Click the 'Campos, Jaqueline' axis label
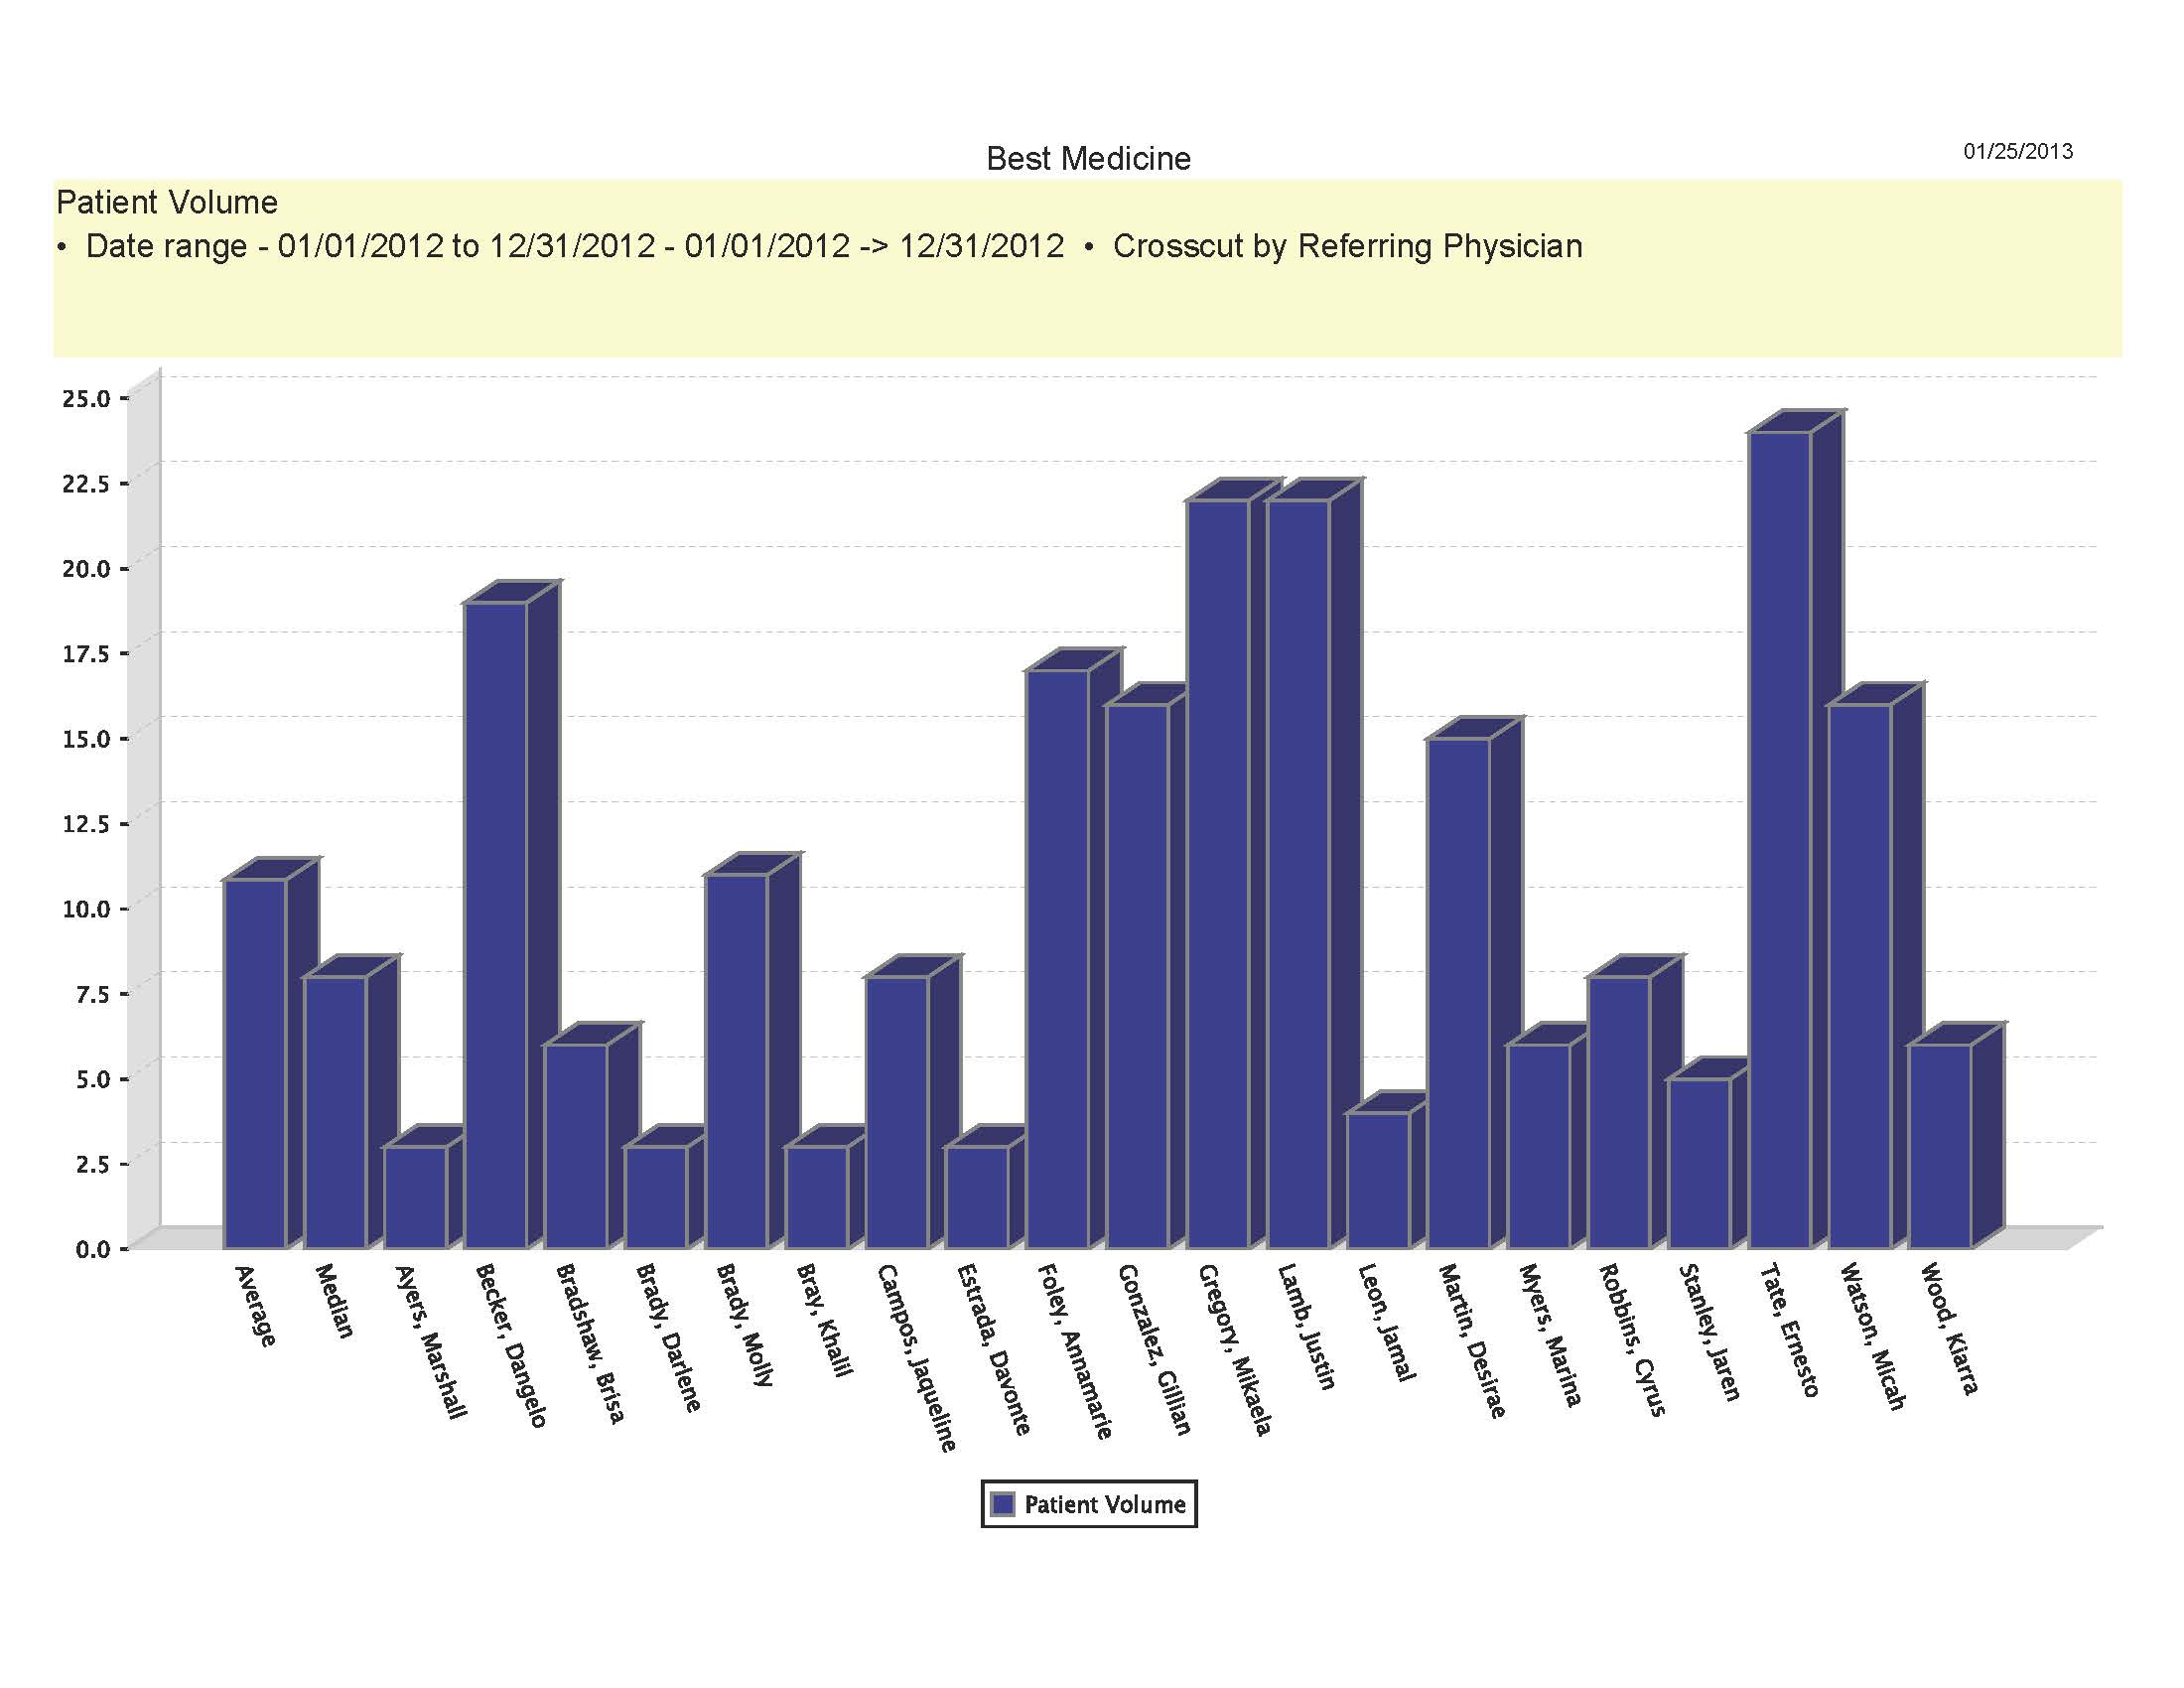Viewport: 2184px width, 1688px height. [x=917, y=1358]
